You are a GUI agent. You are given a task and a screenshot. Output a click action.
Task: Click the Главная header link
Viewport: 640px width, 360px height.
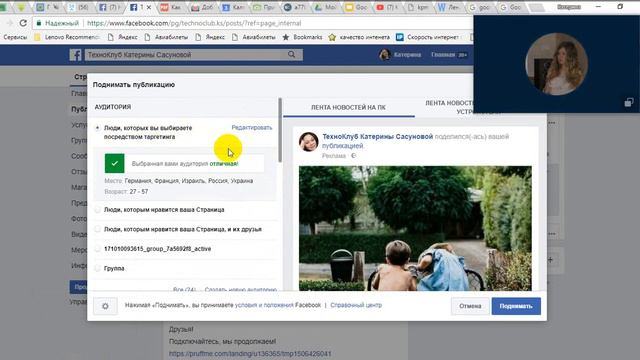pyautogui.click(x=442, y=54)
